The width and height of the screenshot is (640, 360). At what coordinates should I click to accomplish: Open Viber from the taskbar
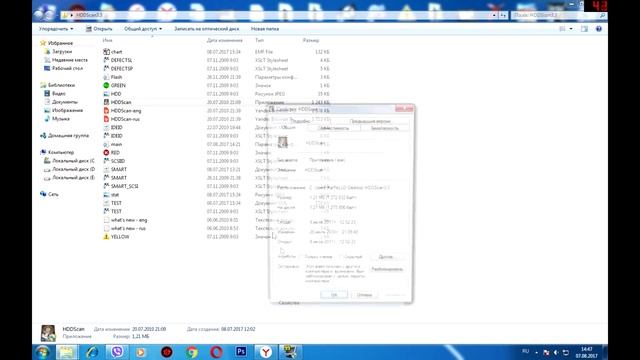click(117, 352)
